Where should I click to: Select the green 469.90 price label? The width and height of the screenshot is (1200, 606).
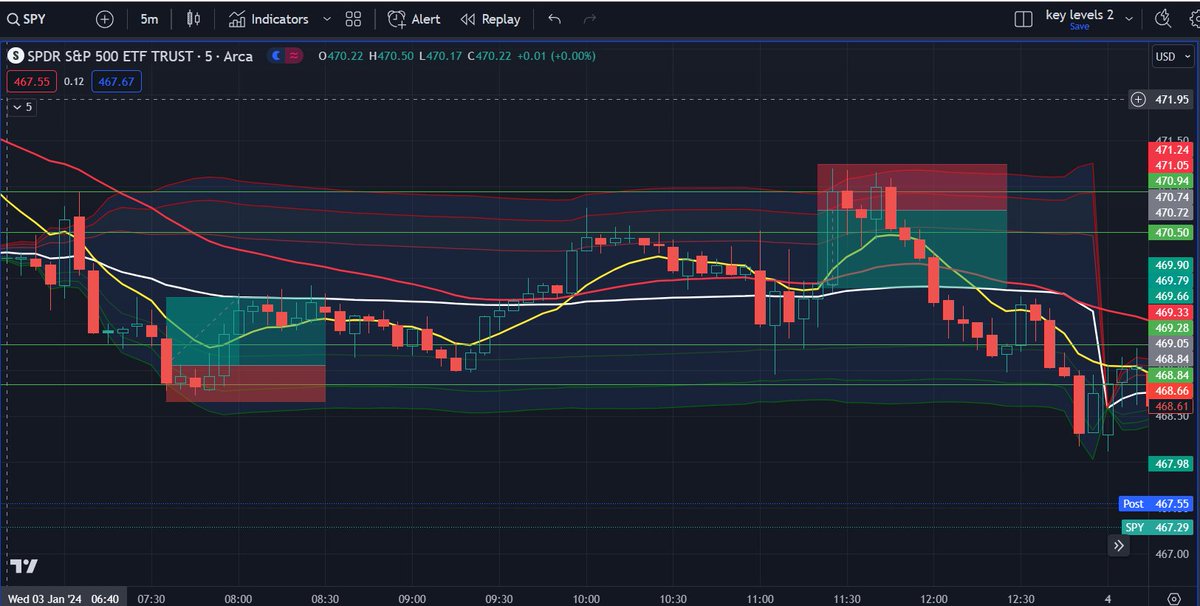click(x=1172, y=265)
